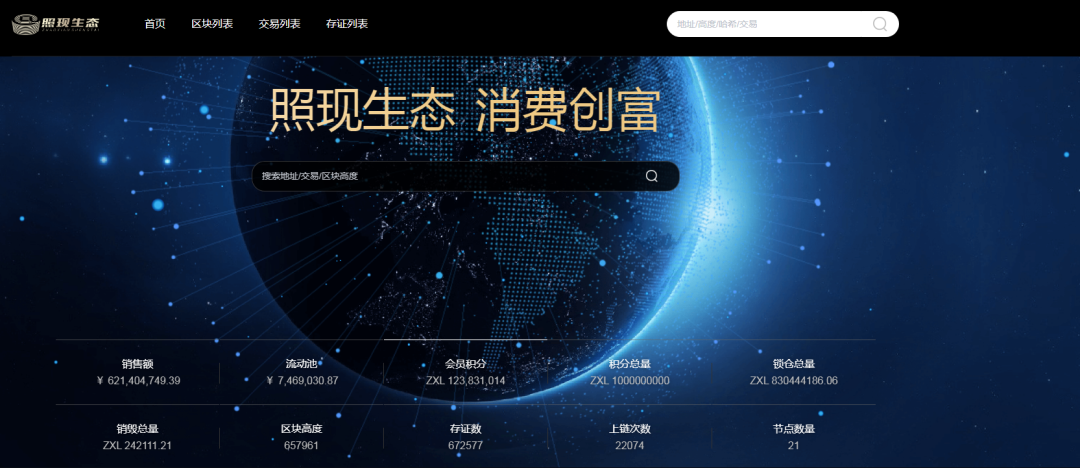Viewport: 1080px width, 468px height.
Task: Open the 区块列表 menu item
Action: [212, 24]
